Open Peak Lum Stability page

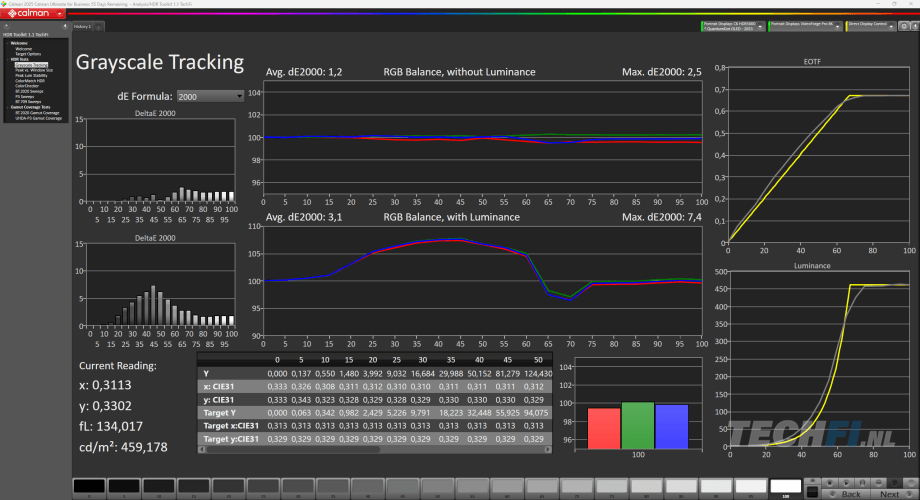(31, 75)
